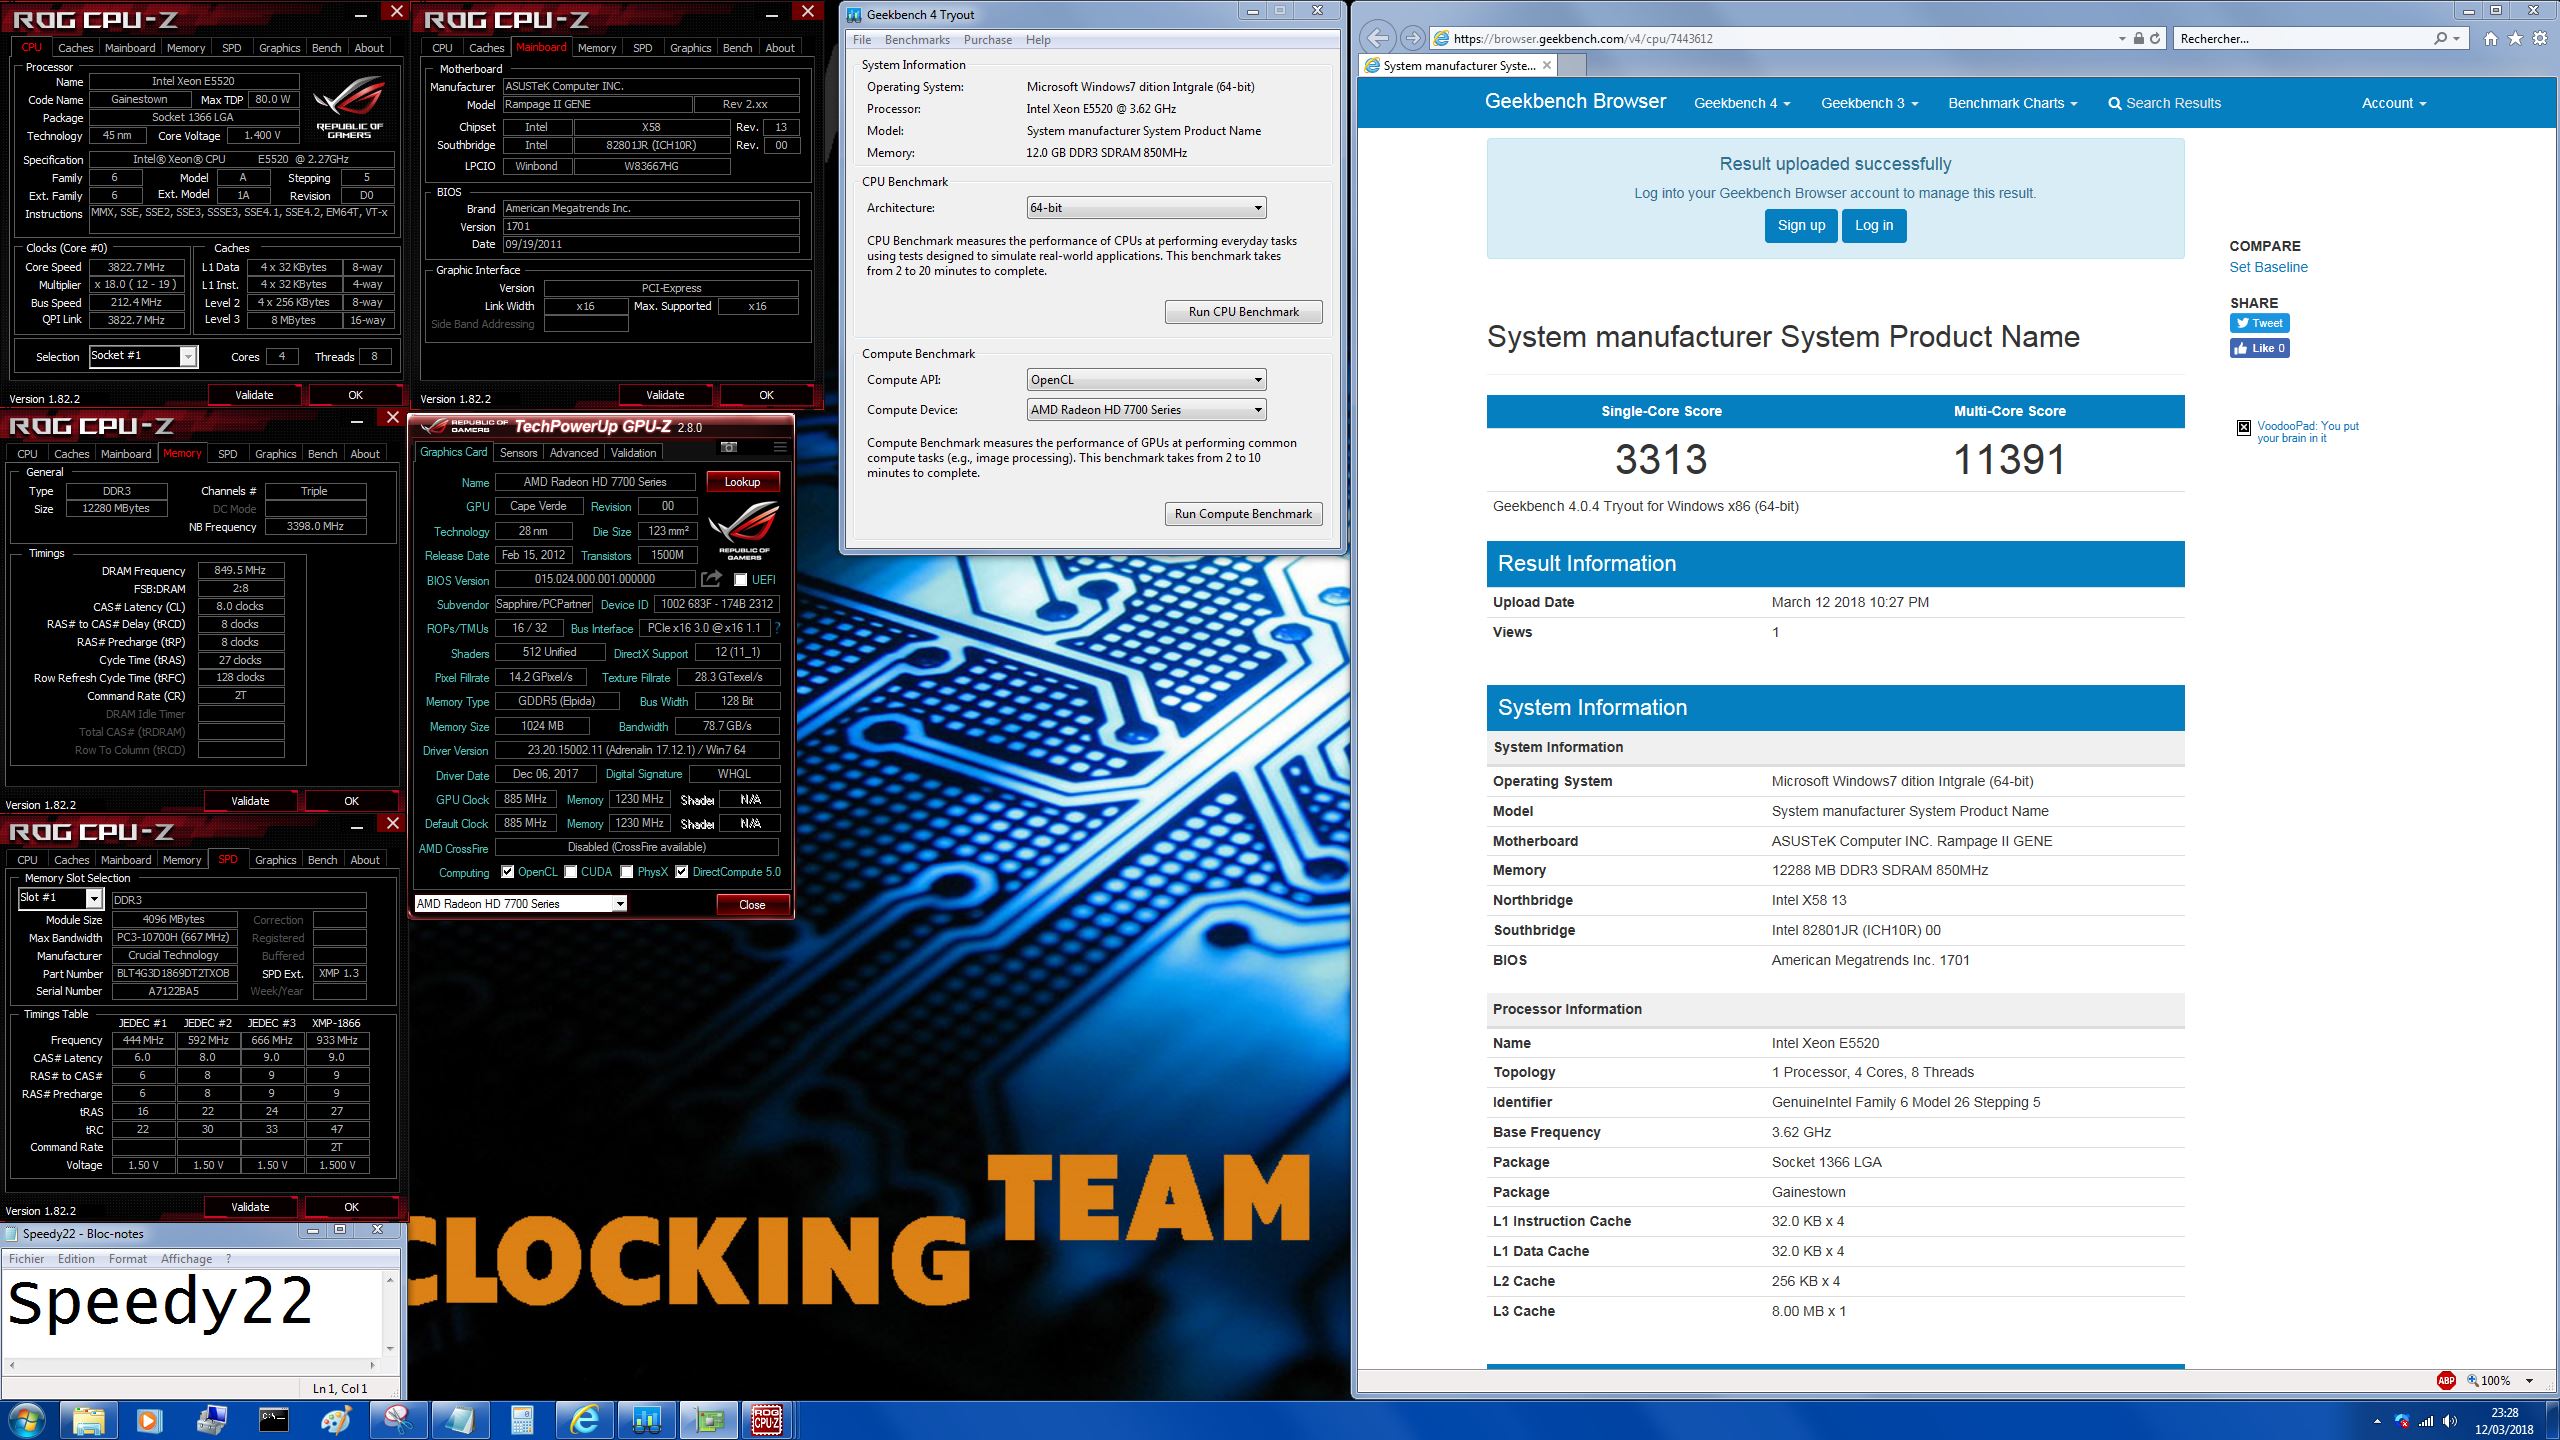2560x1440 pixels.
Task: Open File Explorer from the taskbar
Action: click(x=88, y=1420)
